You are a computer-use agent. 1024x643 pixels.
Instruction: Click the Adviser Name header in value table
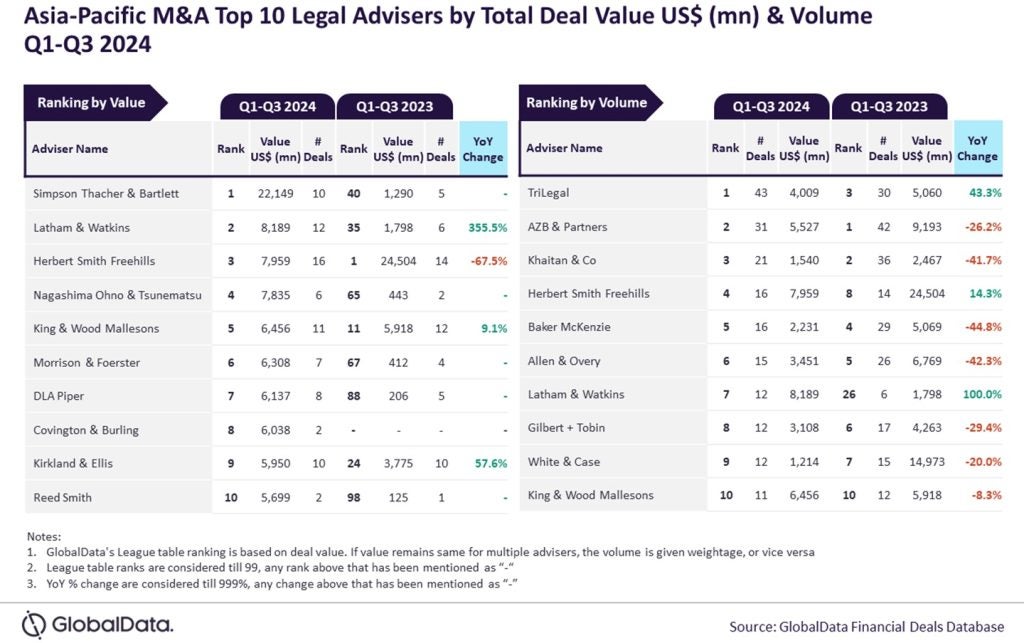tap(70, 149)
